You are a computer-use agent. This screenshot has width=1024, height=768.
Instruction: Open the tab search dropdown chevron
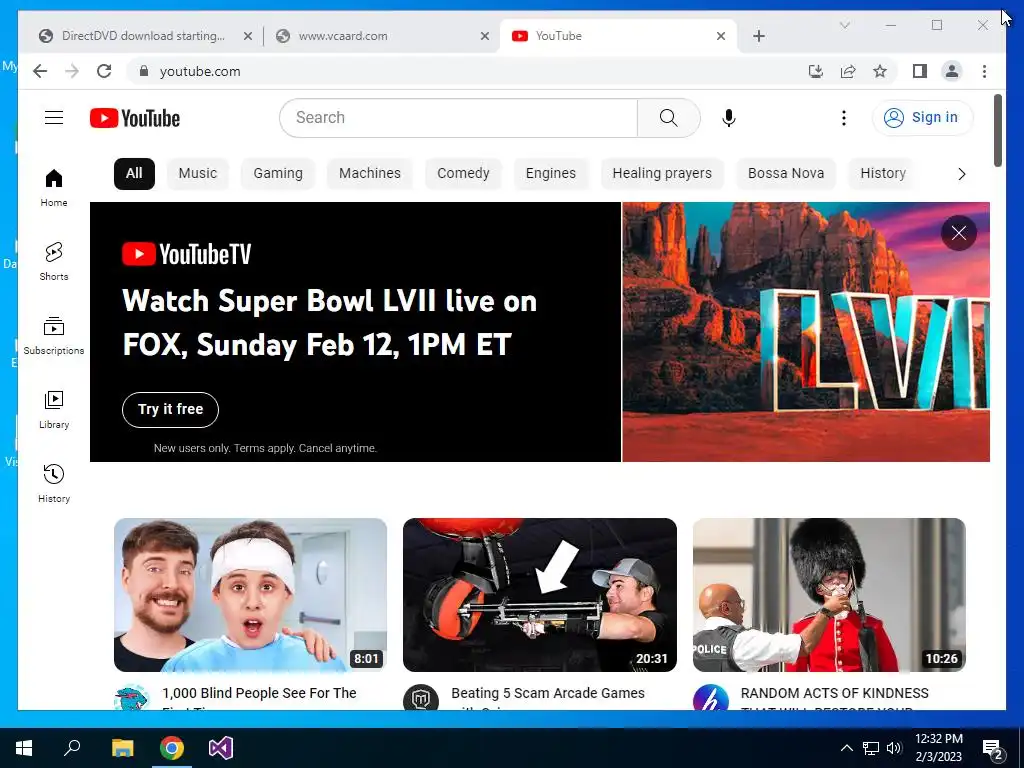[844, 25]
